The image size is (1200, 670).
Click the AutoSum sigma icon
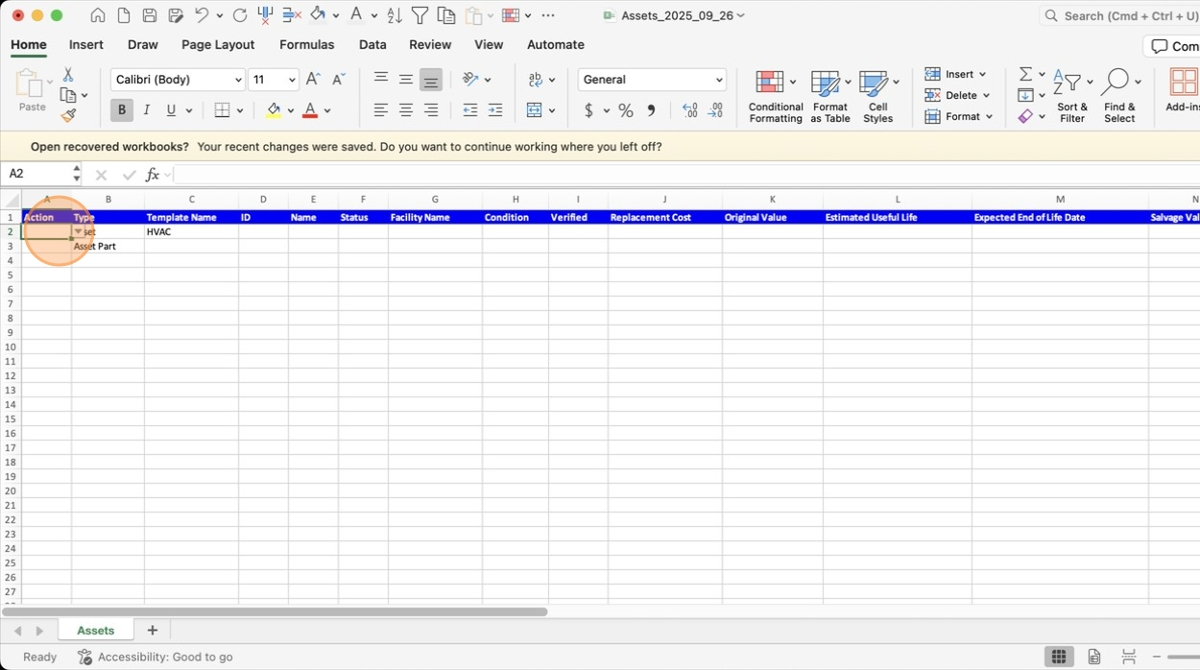tap(1025, 74)
